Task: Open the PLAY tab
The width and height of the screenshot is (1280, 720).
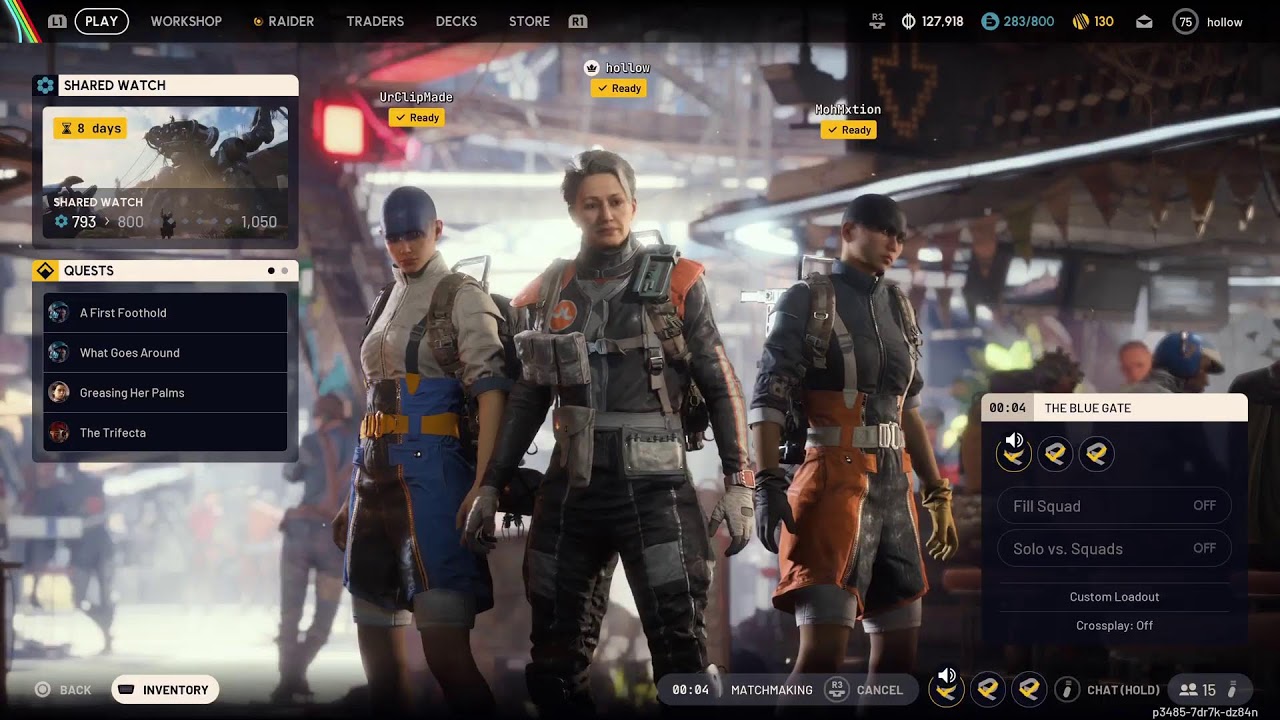Action: (x=101, y=21)
